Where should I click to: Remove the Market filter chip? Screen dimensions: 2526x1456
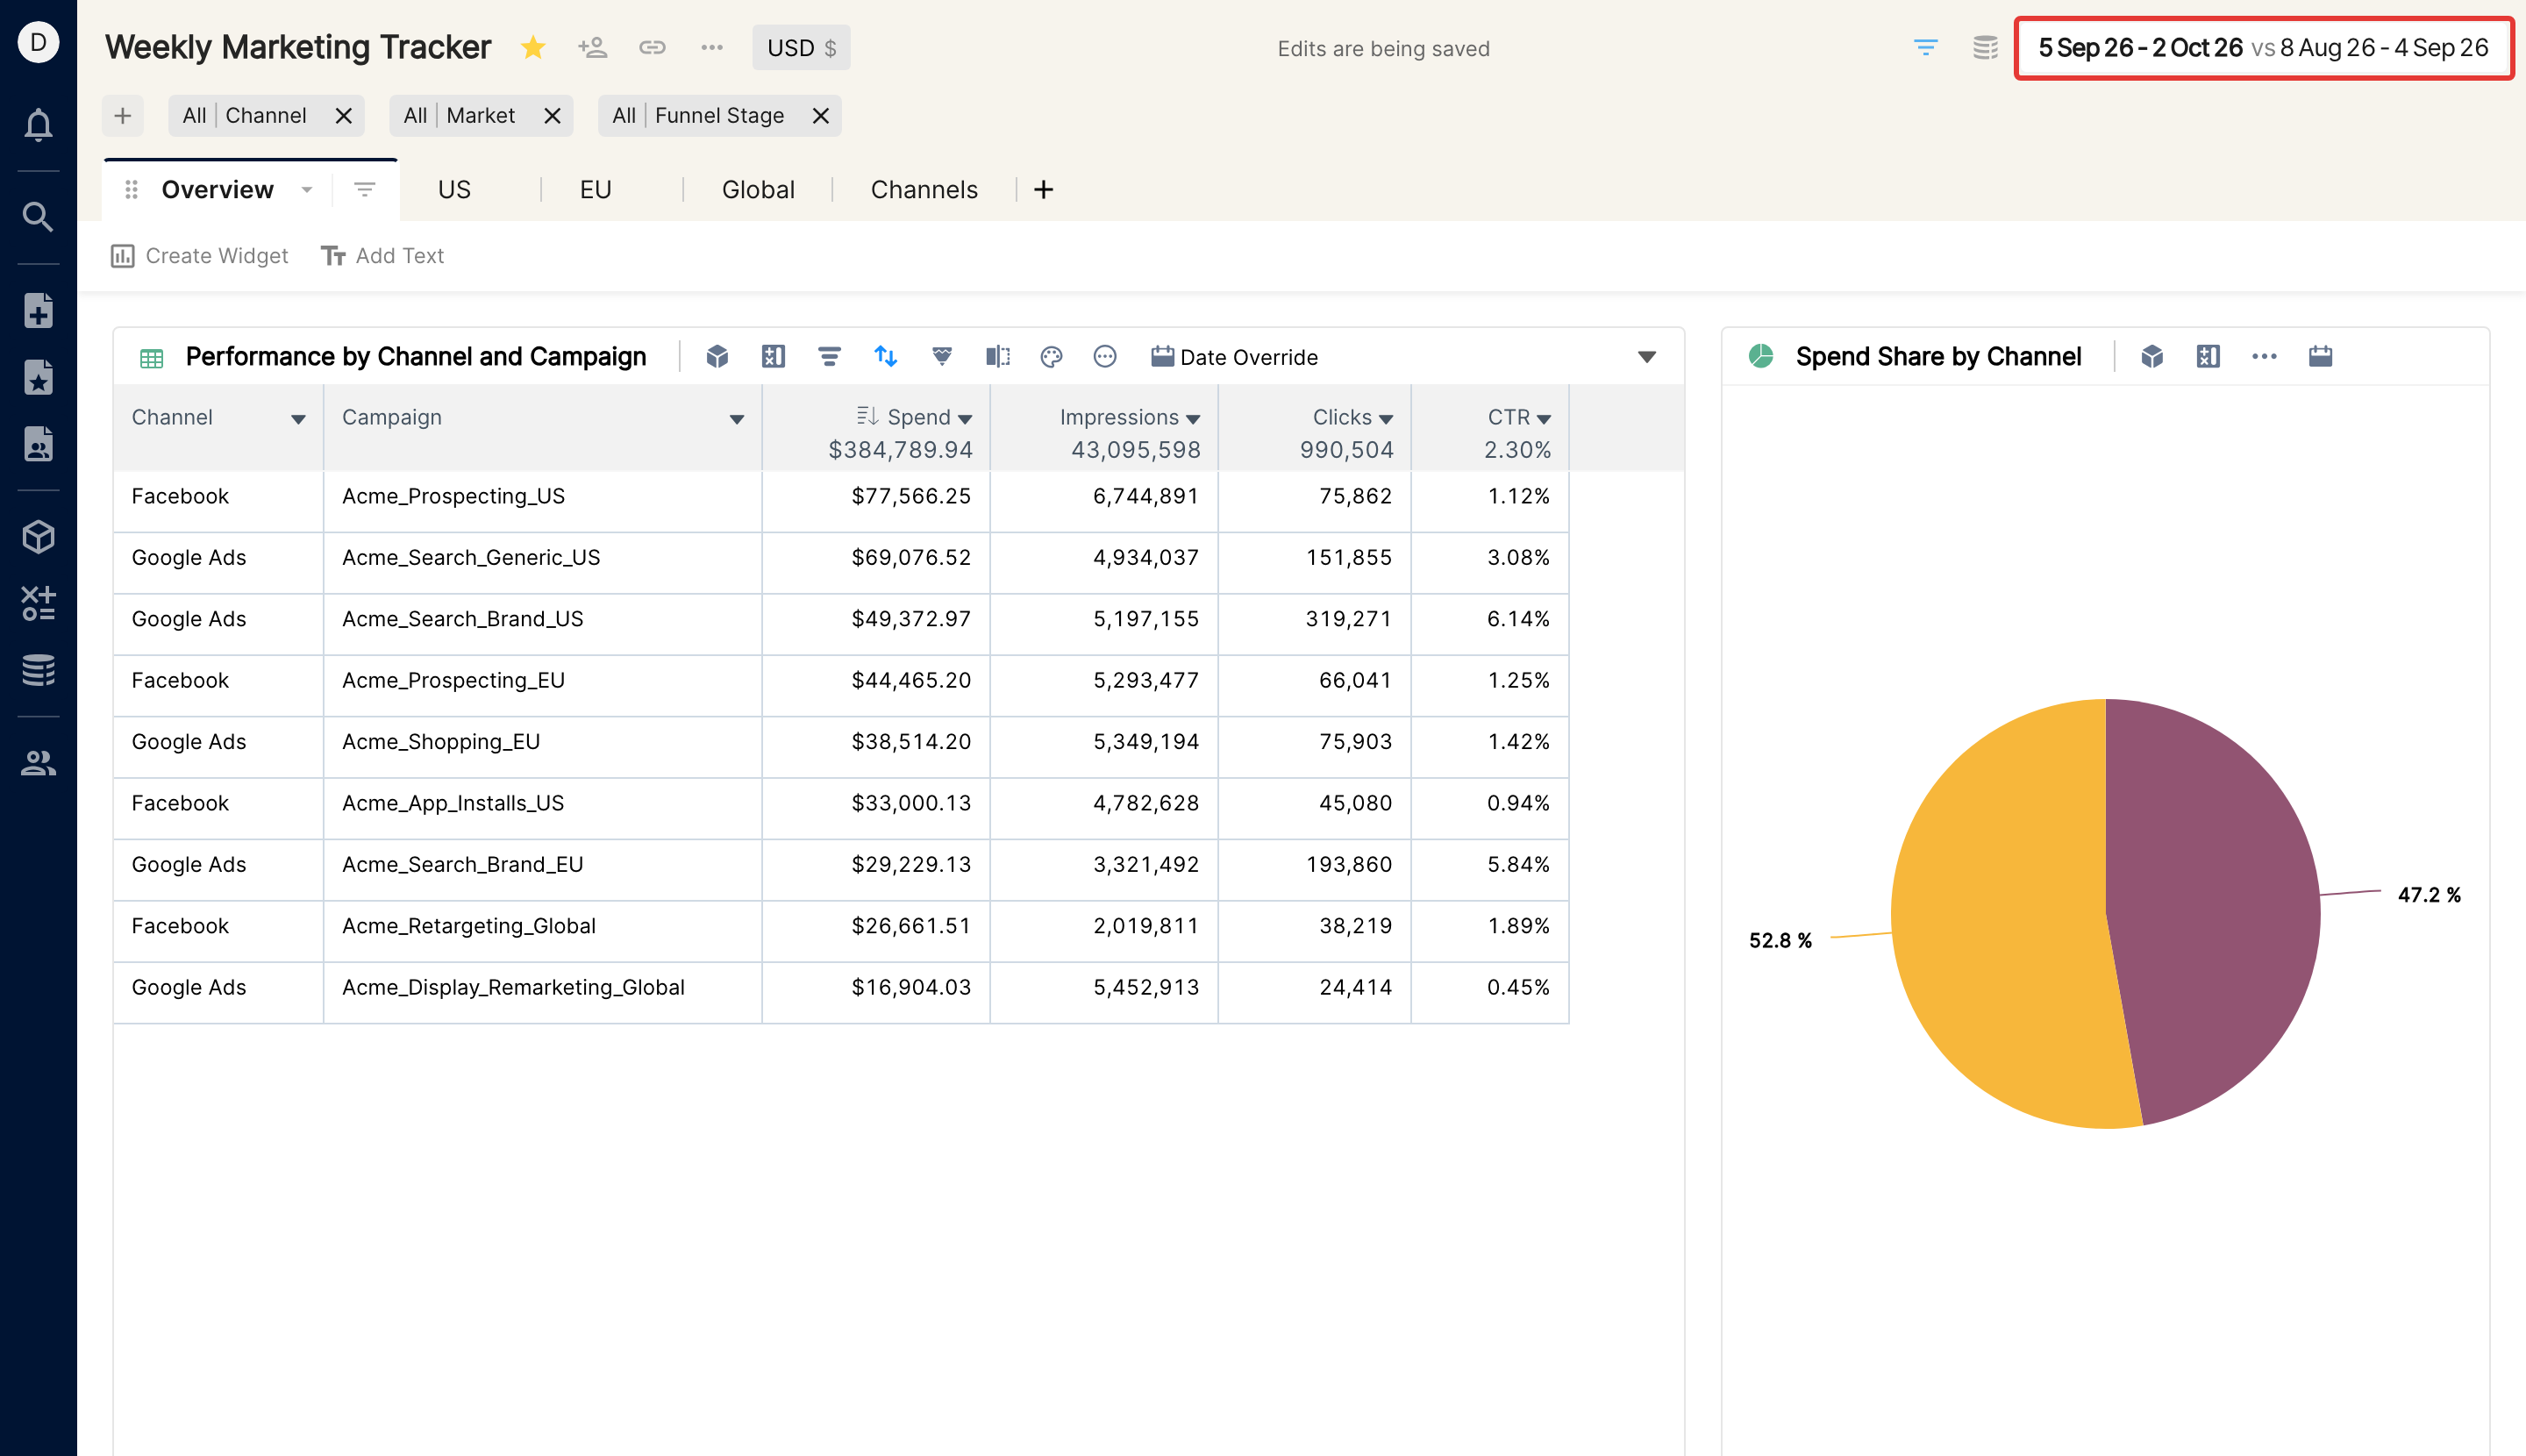click(552, 115)
